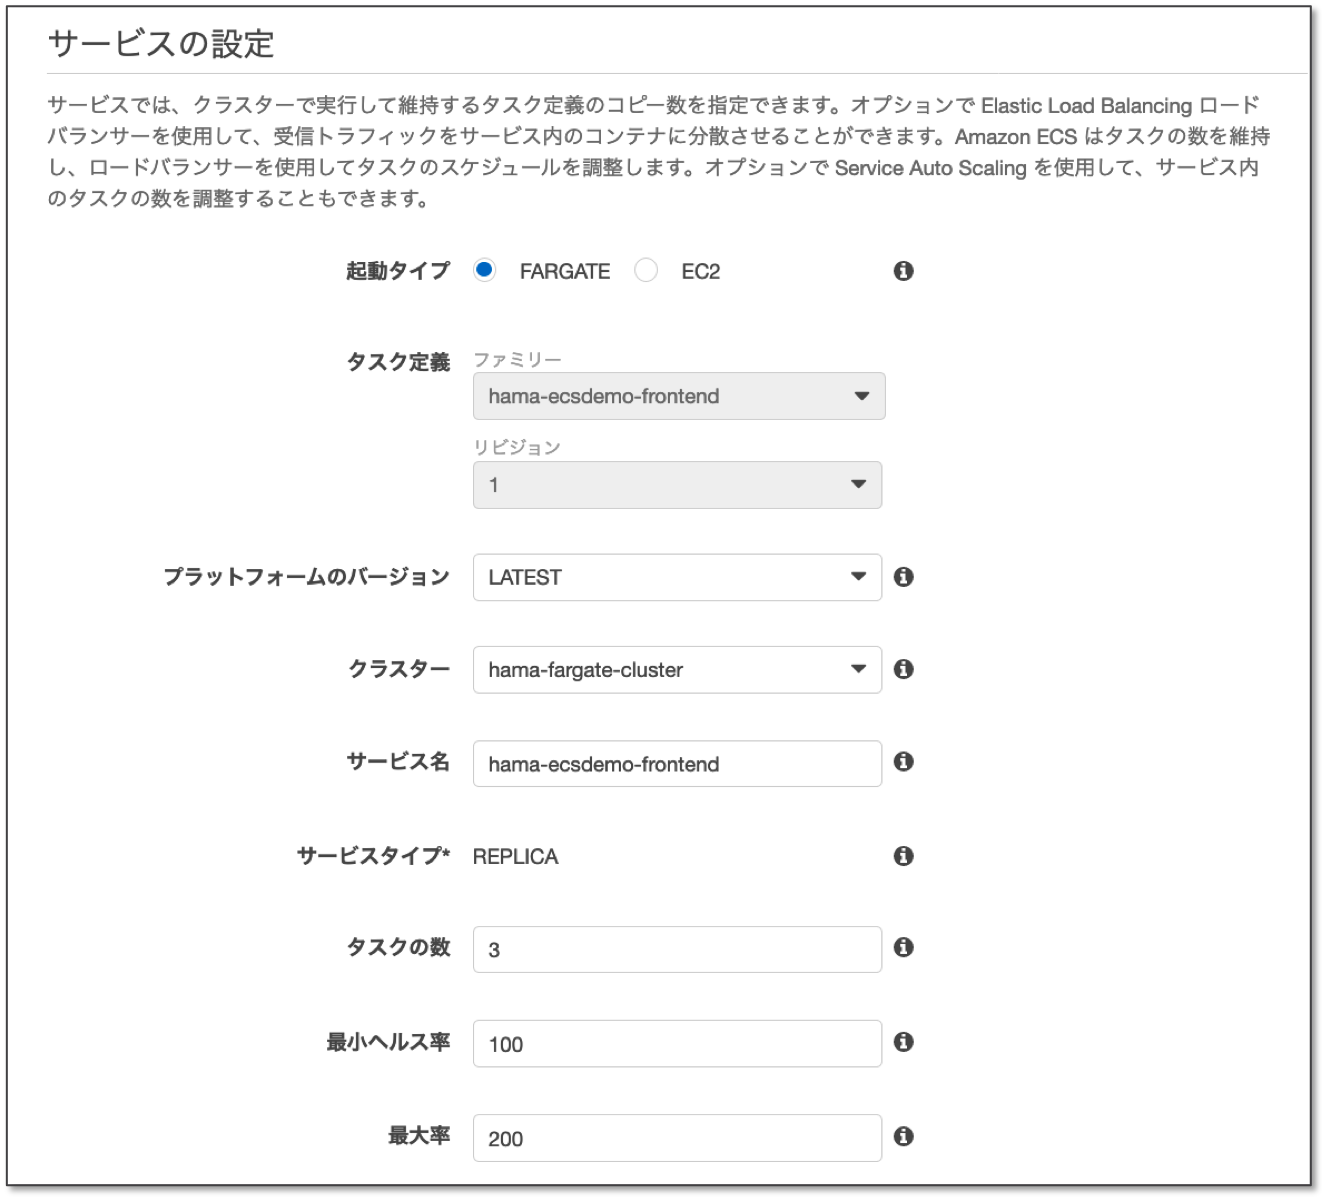
Task: Open the プラットフォームのバージョン LATEST dropdown
Action: [677, 577]
